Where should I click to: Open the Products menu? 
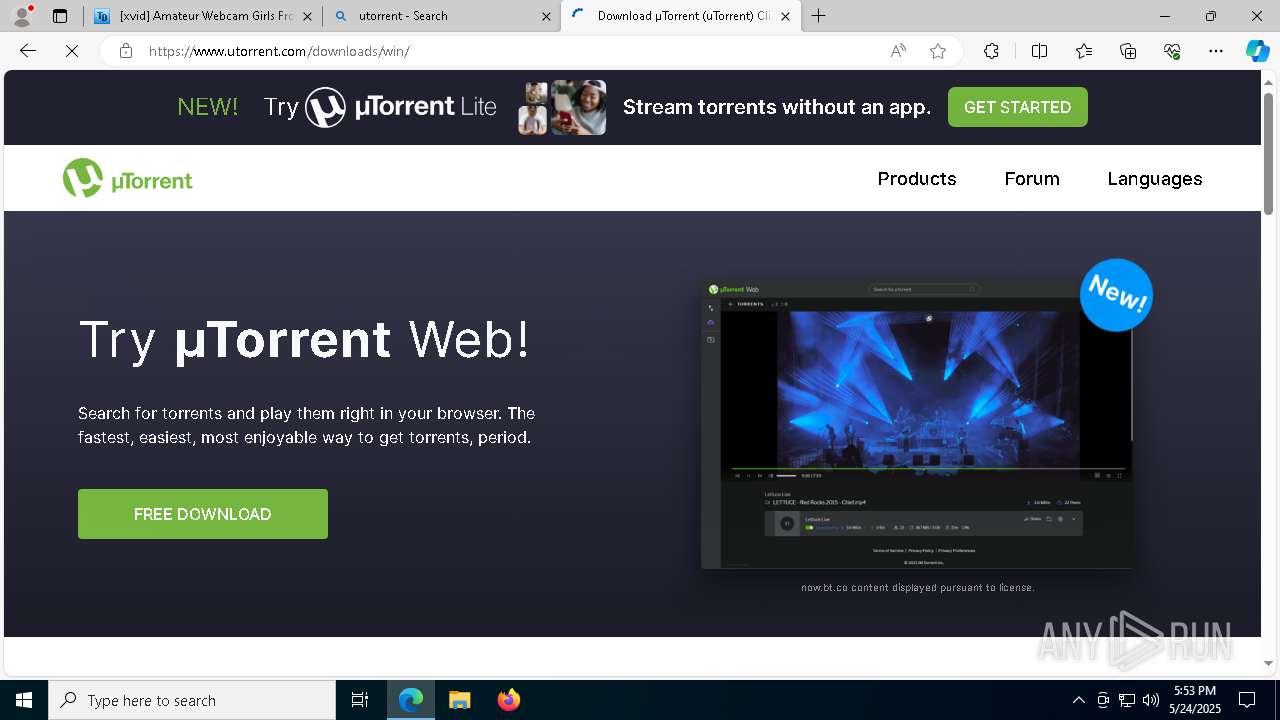coord(917,178)
